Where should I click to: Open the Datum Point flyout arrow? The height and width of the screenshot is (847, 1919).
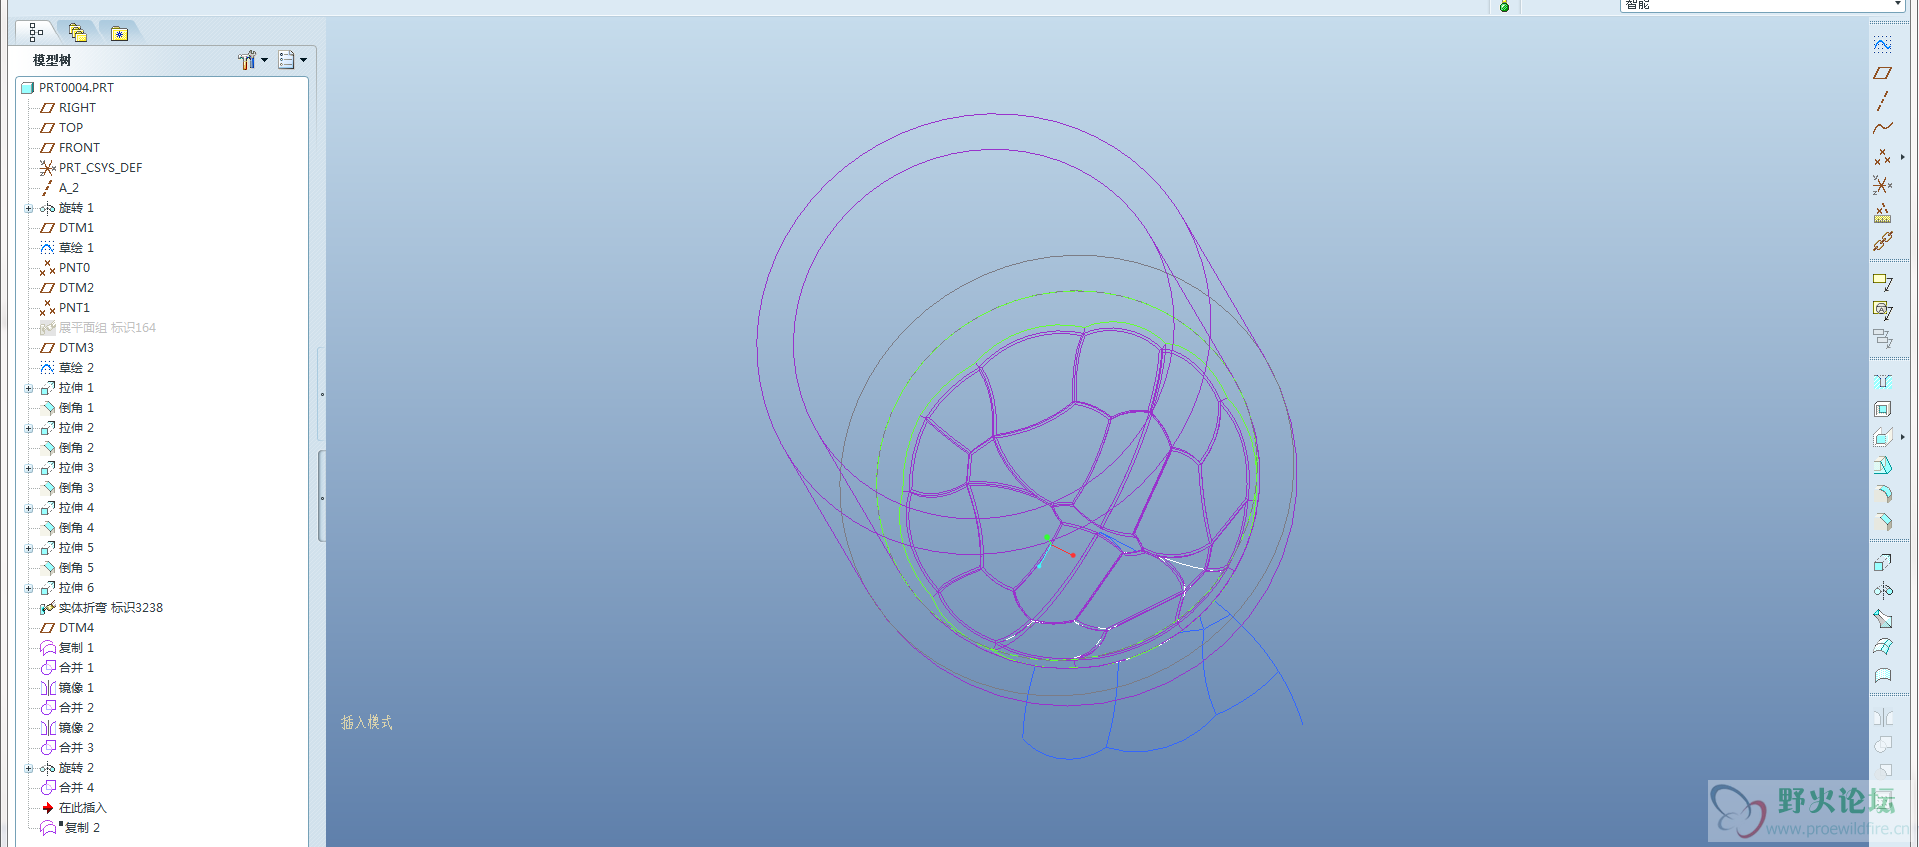(x=1902, y=157)
